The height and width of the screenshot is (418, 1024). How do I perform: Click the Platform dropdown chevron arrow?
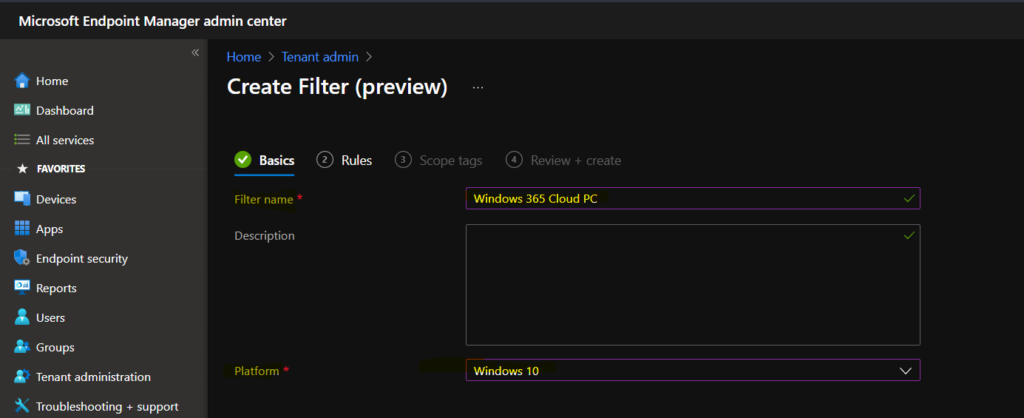coord(905,371)
